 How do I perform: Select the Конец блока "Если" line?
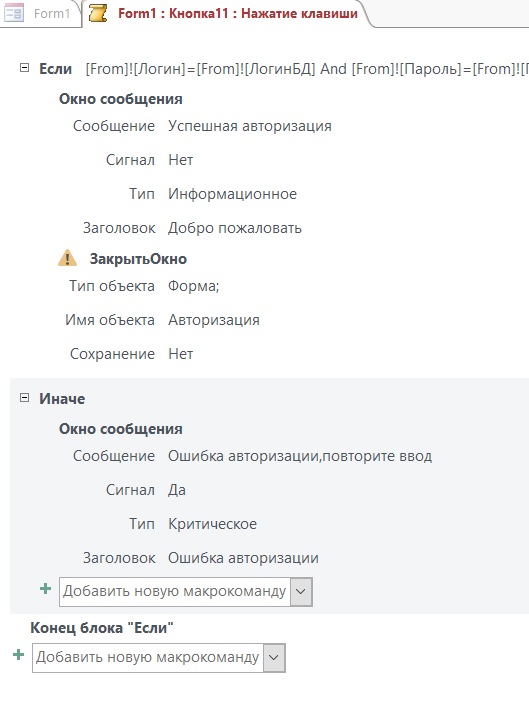click(x=102, y=628)
